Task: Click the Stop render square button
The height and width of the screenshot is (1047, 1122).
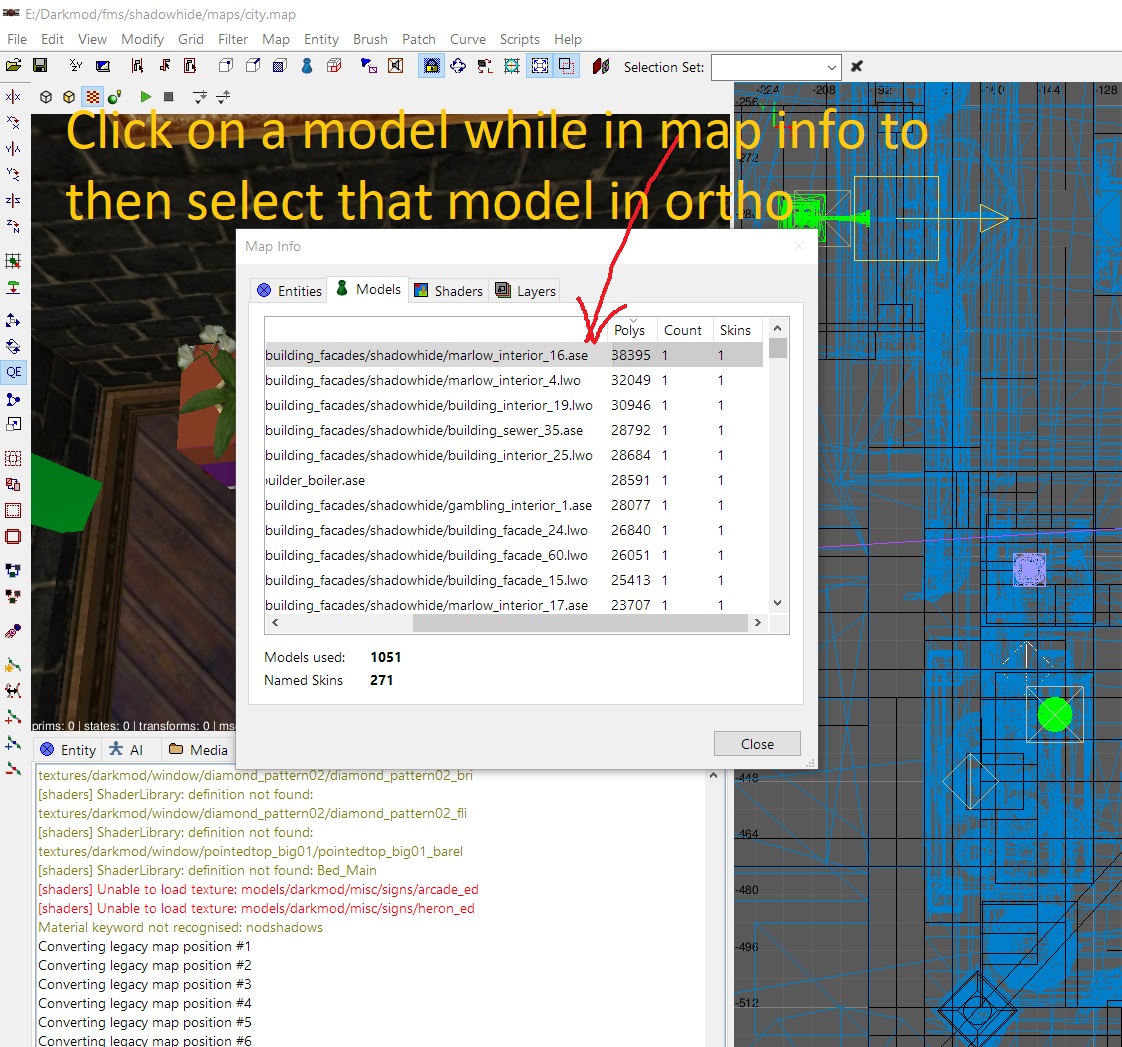Action: (x=169, y=97)
